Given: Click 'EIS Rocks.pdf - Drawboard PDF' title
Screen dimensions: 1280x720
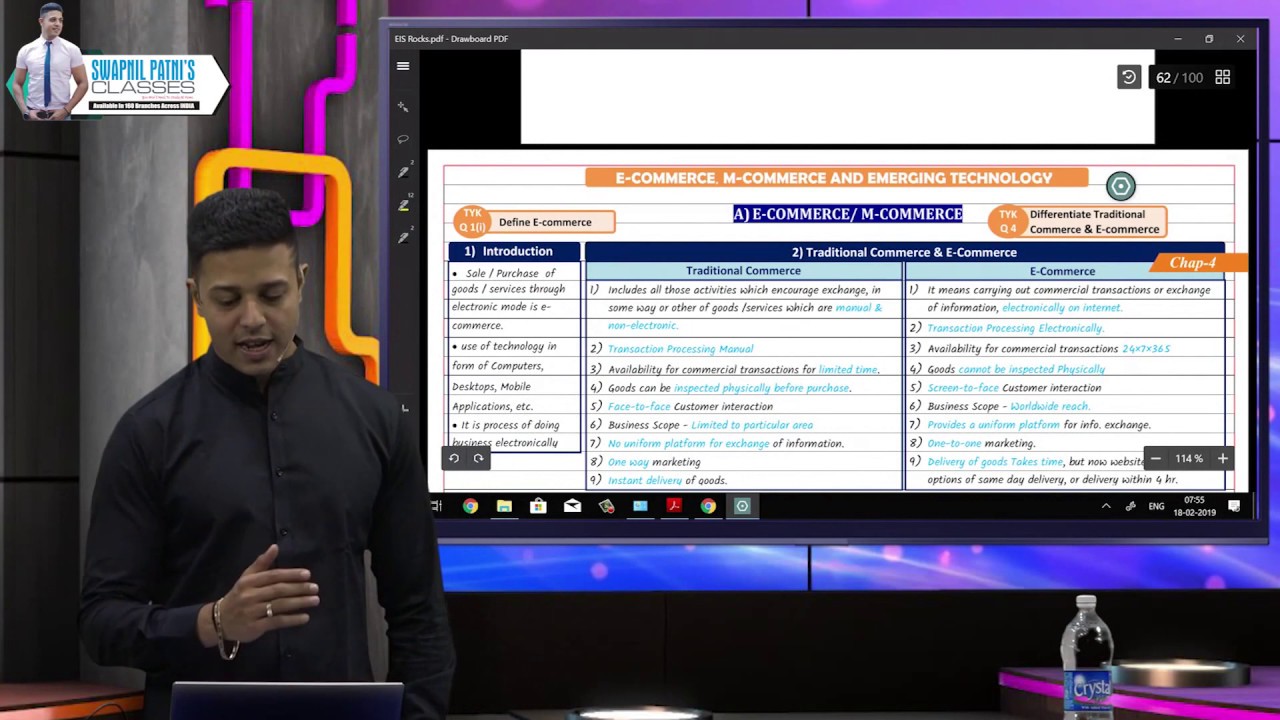Looking at the screenshot, I should pos(451,39).
